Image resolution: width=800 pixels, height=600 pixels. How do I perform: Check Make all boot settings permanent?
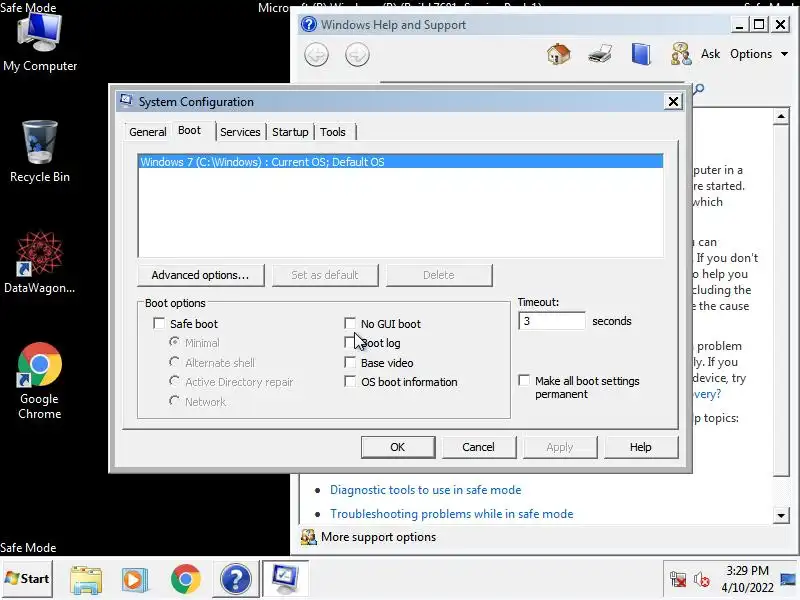coord(524,381)
